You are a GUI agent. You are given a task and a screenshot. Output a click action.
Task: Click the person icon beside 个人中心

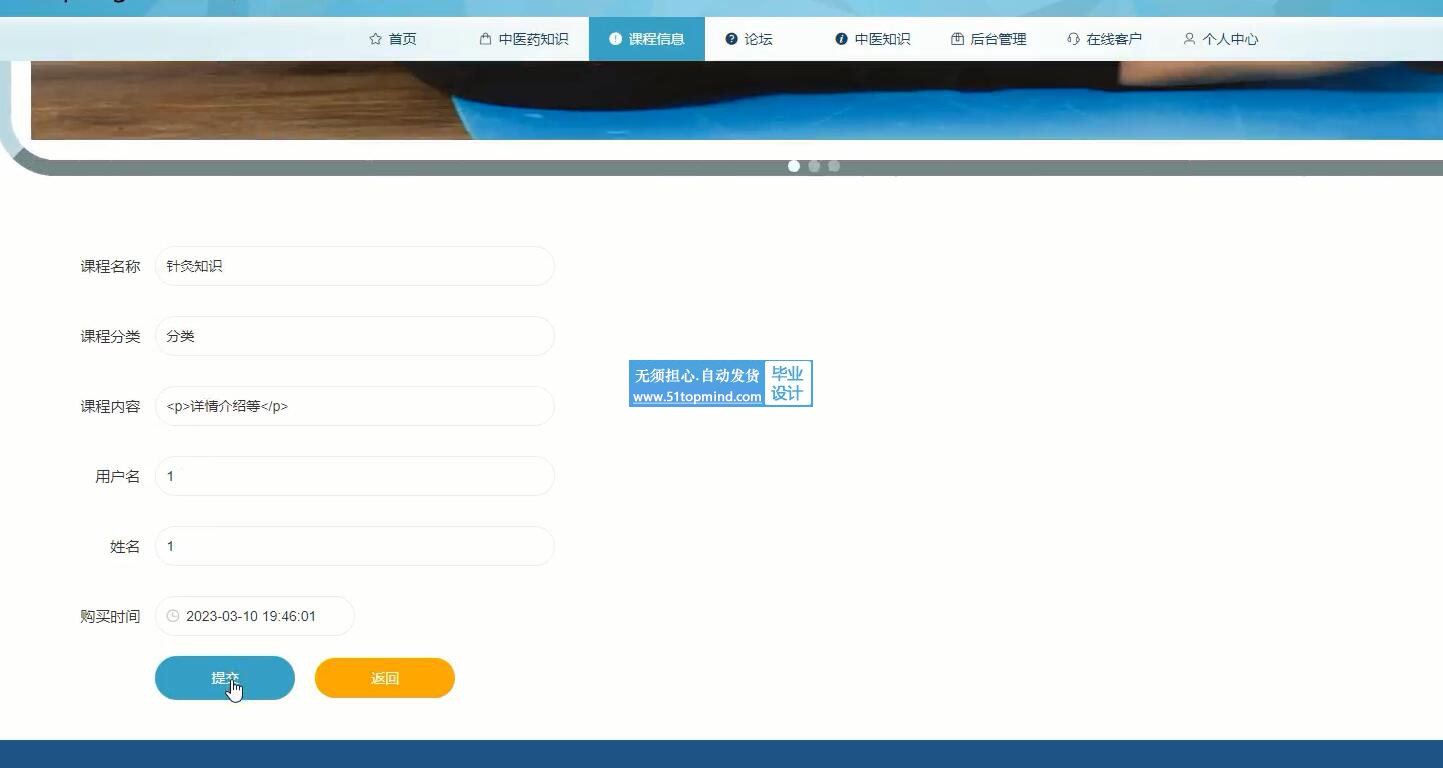point(1189,39)
